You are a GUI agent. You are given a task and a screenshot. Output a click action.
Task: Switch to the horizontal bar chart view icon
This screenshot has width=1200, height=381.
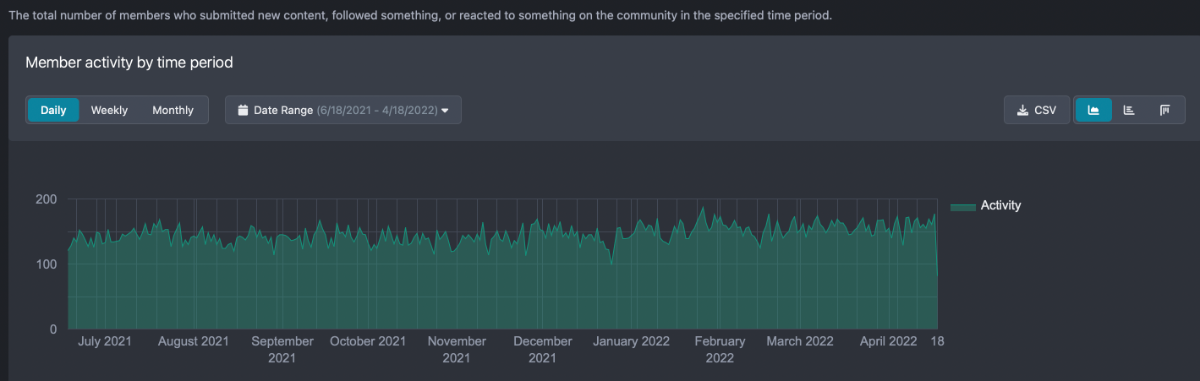pos(1129,110)
